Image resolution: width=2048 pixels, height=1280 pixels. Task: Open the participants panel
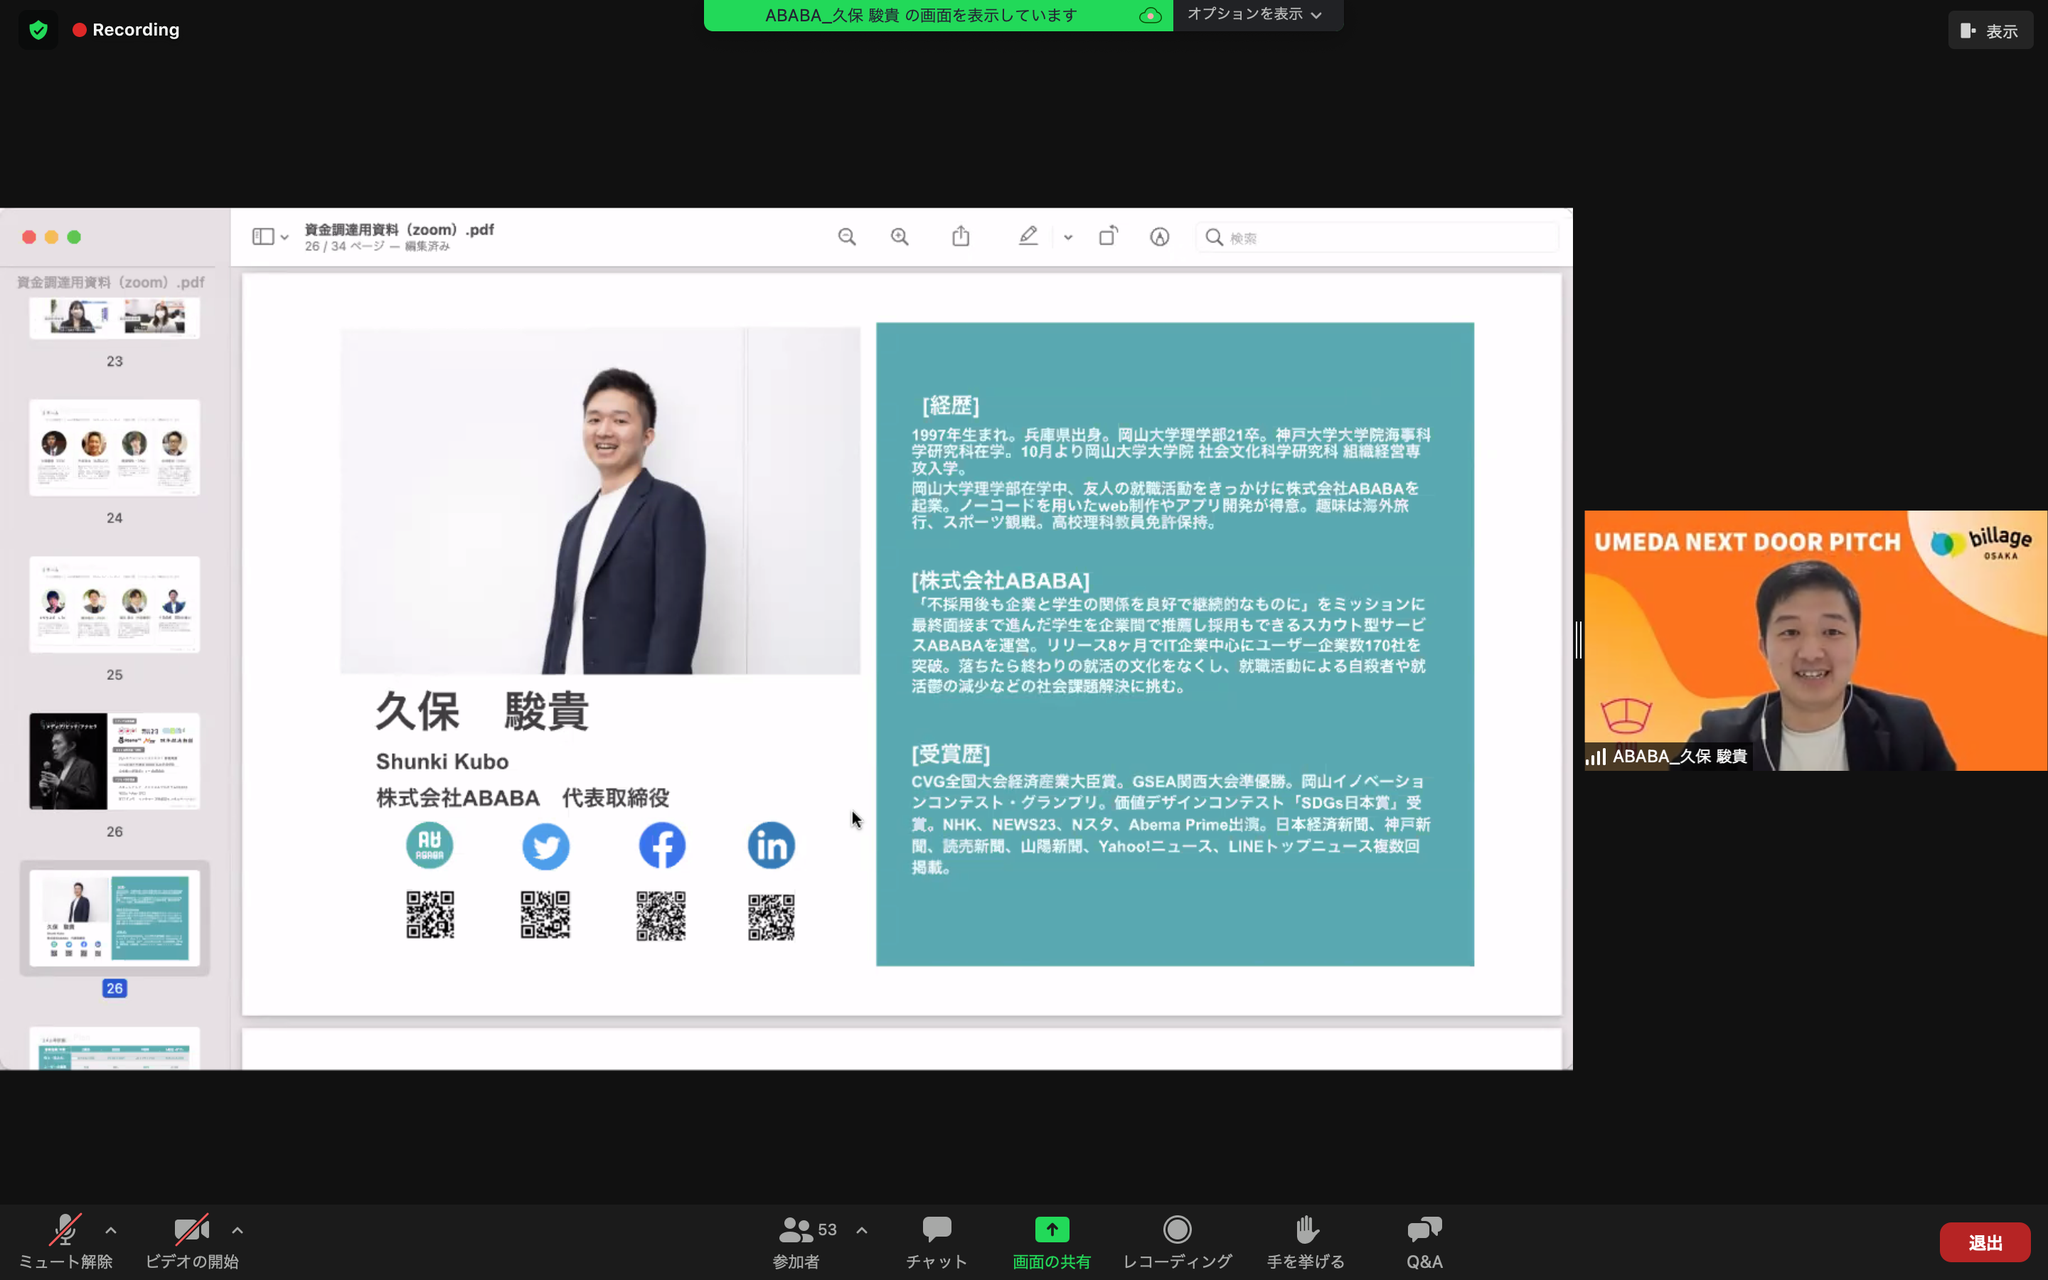point(797,1230)
